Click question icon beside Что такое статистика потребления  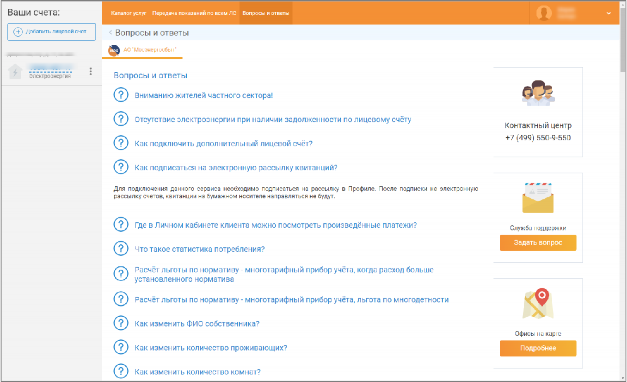pos(121,248)
